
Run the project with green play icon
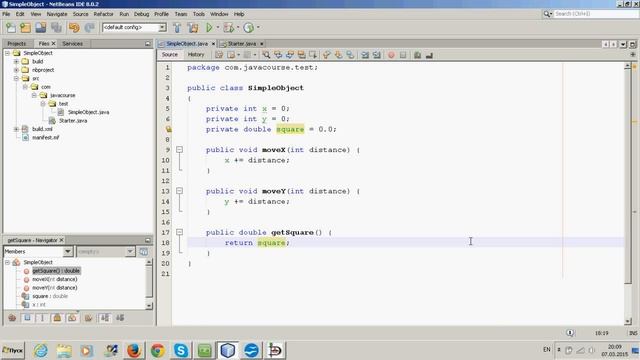(209, 27)
